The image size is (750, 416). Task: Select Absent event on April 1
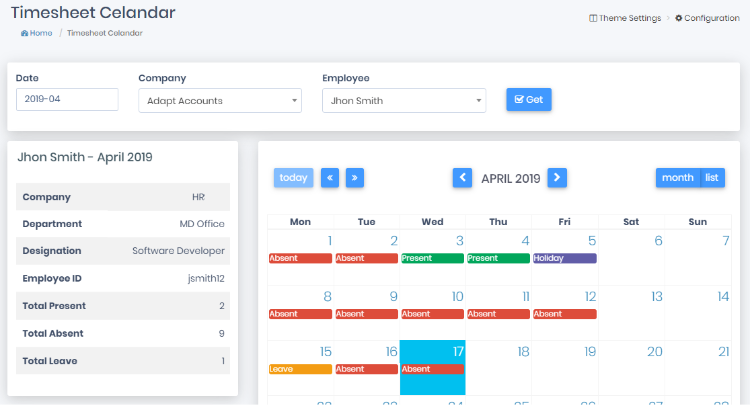pos(300,258)
